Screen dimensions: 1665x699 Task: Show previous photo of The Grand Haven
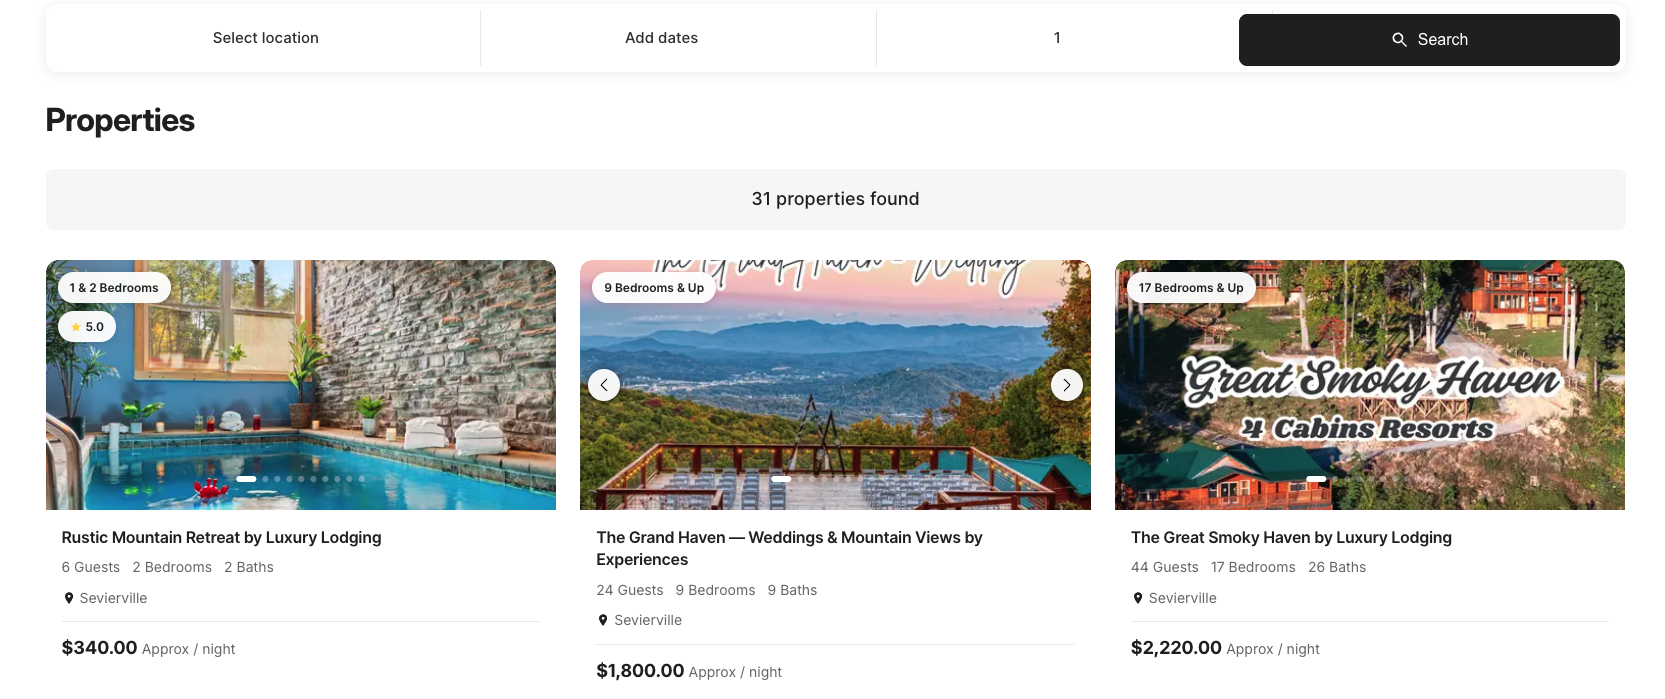click(604, 385)
